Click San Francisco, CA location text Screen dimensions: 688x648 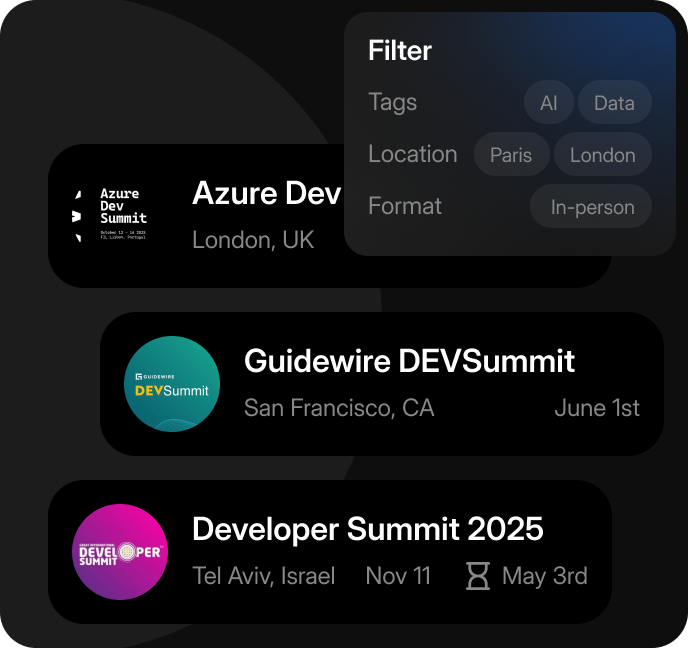pos(339,408)
